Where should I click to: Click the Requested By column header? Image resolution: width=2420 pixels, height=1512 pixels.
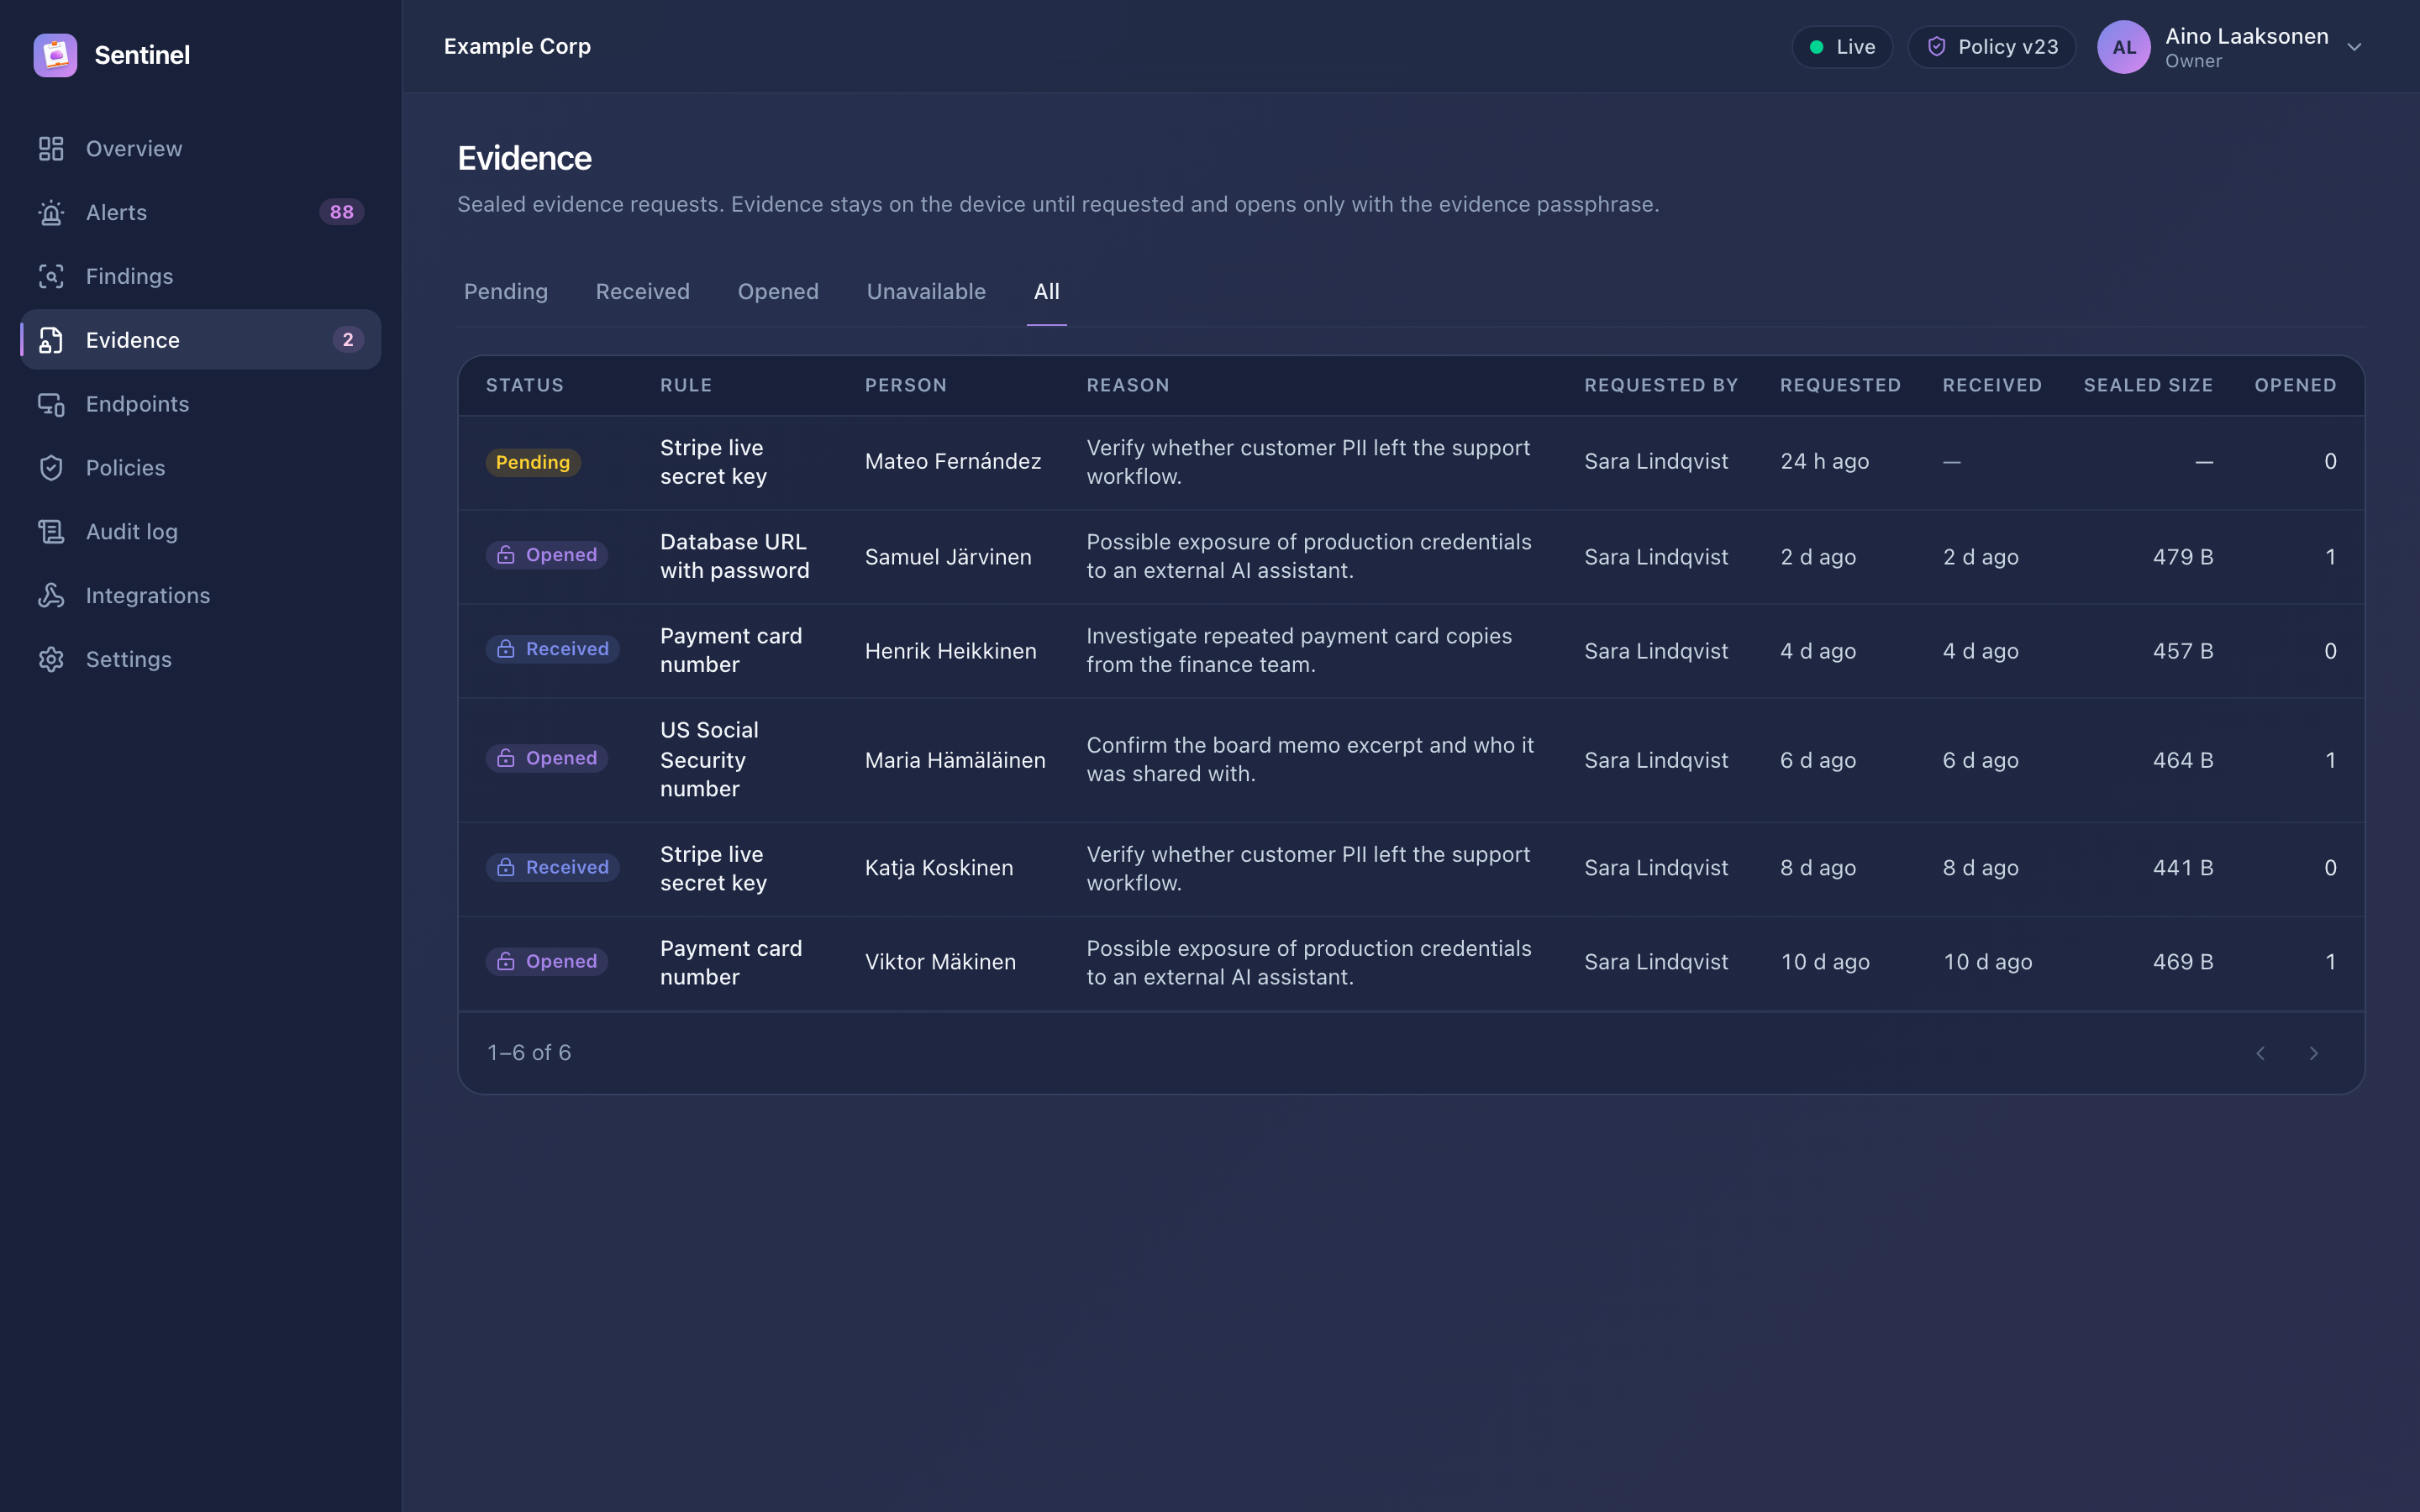coord(1661,385)
